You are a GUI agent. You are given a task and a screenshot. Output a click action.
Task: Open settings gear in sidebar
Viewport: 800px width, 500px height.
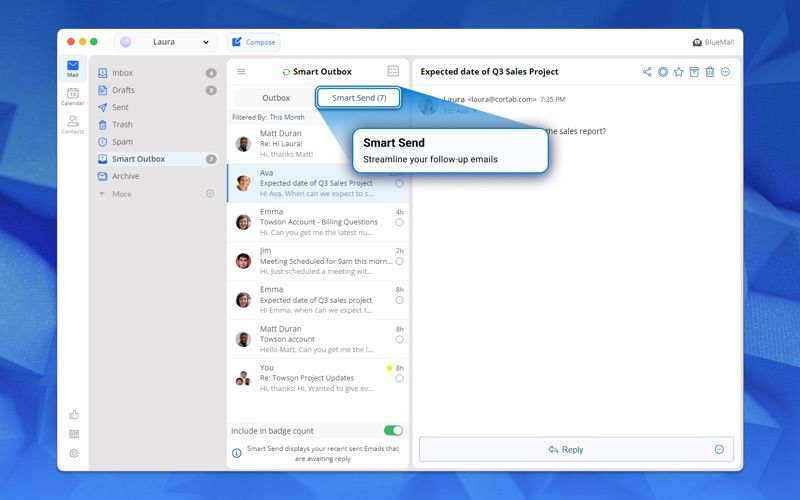[74, 453]
